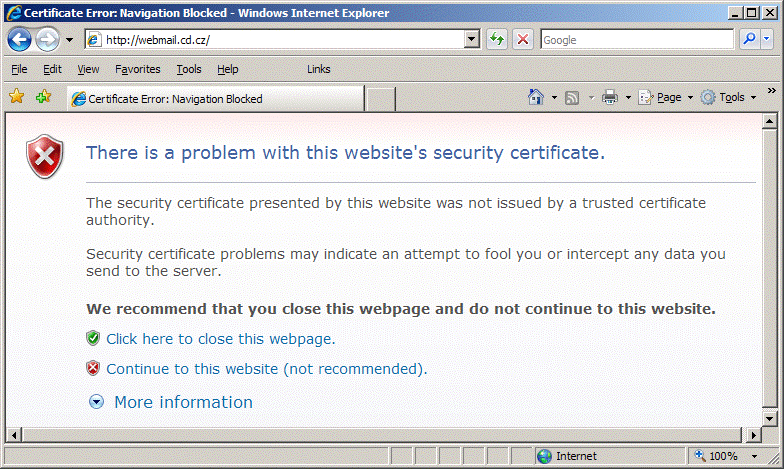This screenshot has height=469, width=784.
Task: Click the search magnifier button
Action: [x=750, y=40]
